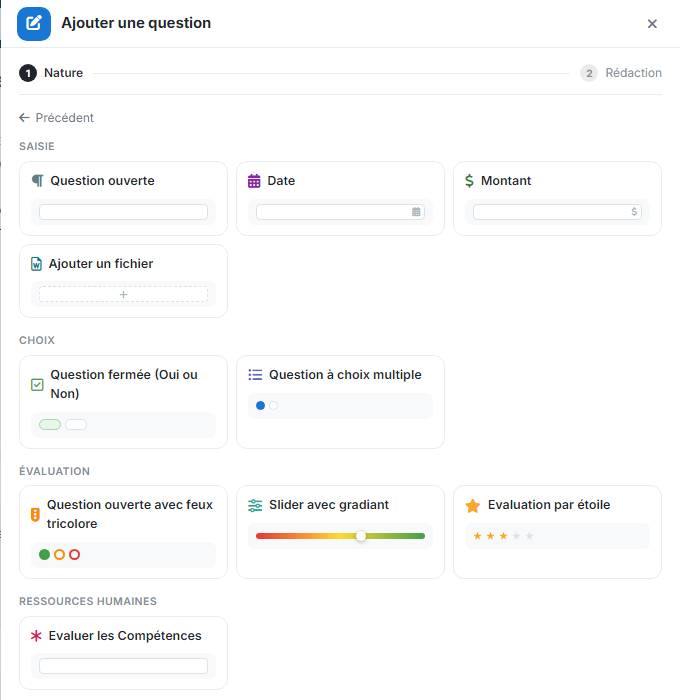Click the purple calendar icon beside Date
Viewport: 680px width, 700px height.
tap(254, 181)
